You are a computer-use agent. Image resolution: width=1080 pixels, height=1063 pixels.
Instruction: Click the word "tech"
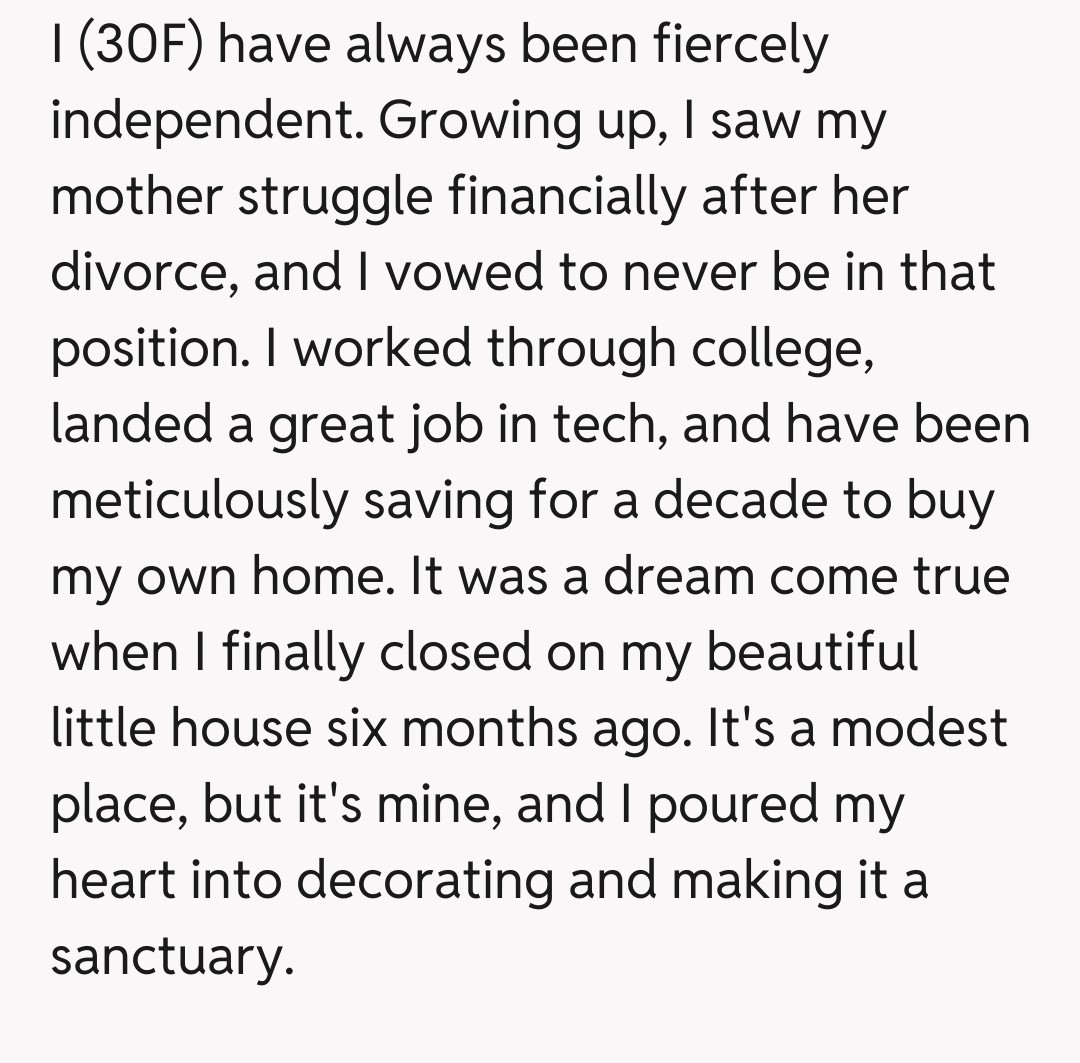pos(611,425)
